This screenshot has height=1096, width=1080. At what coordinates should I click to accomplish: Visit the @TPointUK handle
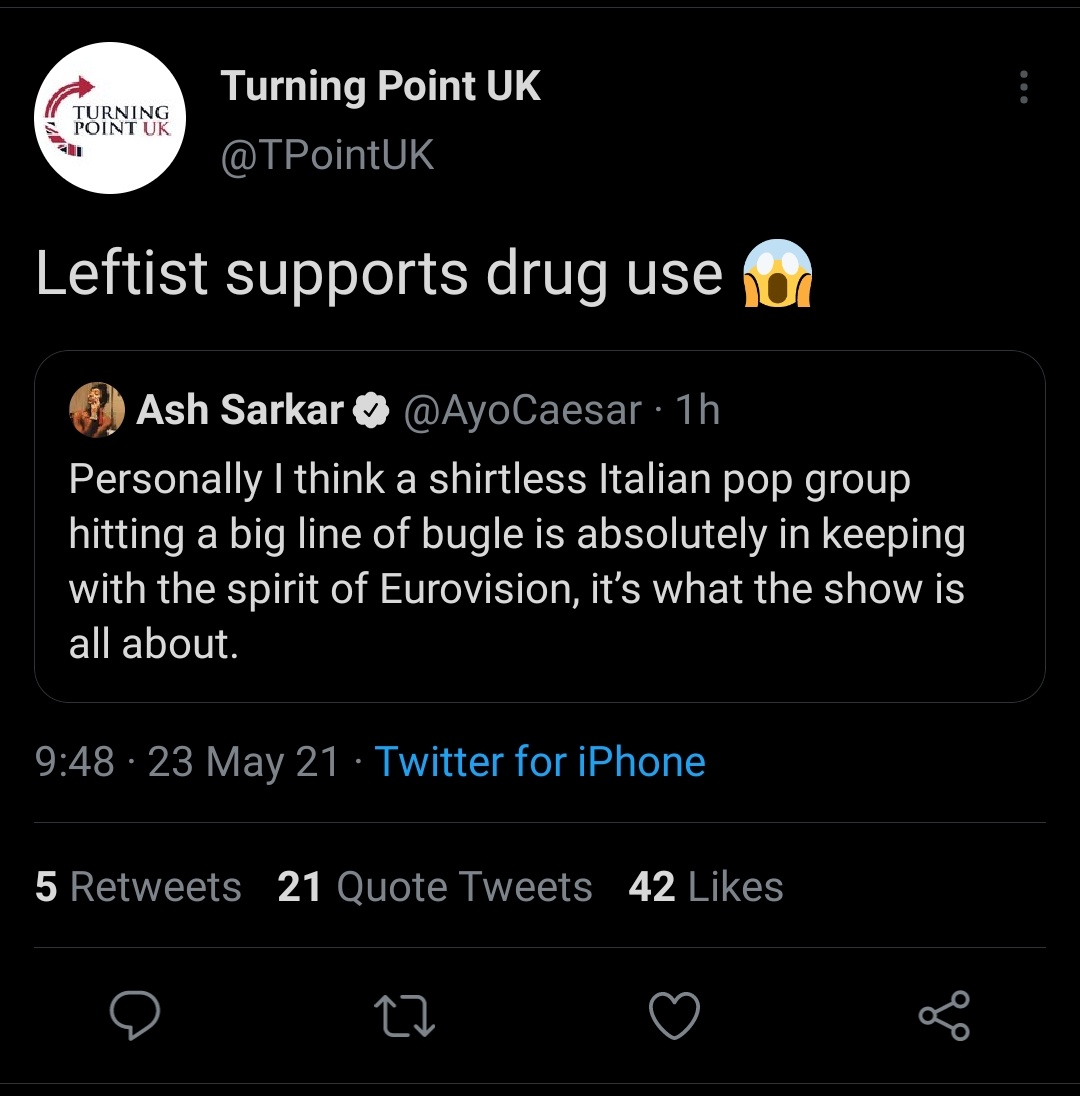point(327,155)
